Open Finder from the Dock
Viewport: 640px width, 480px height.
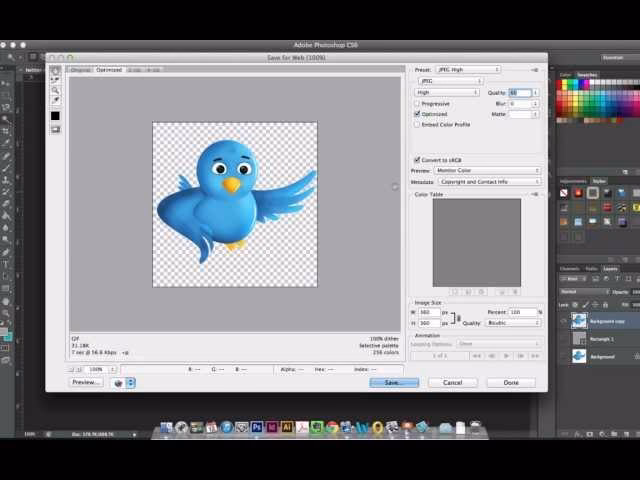[x=166, y=427]
